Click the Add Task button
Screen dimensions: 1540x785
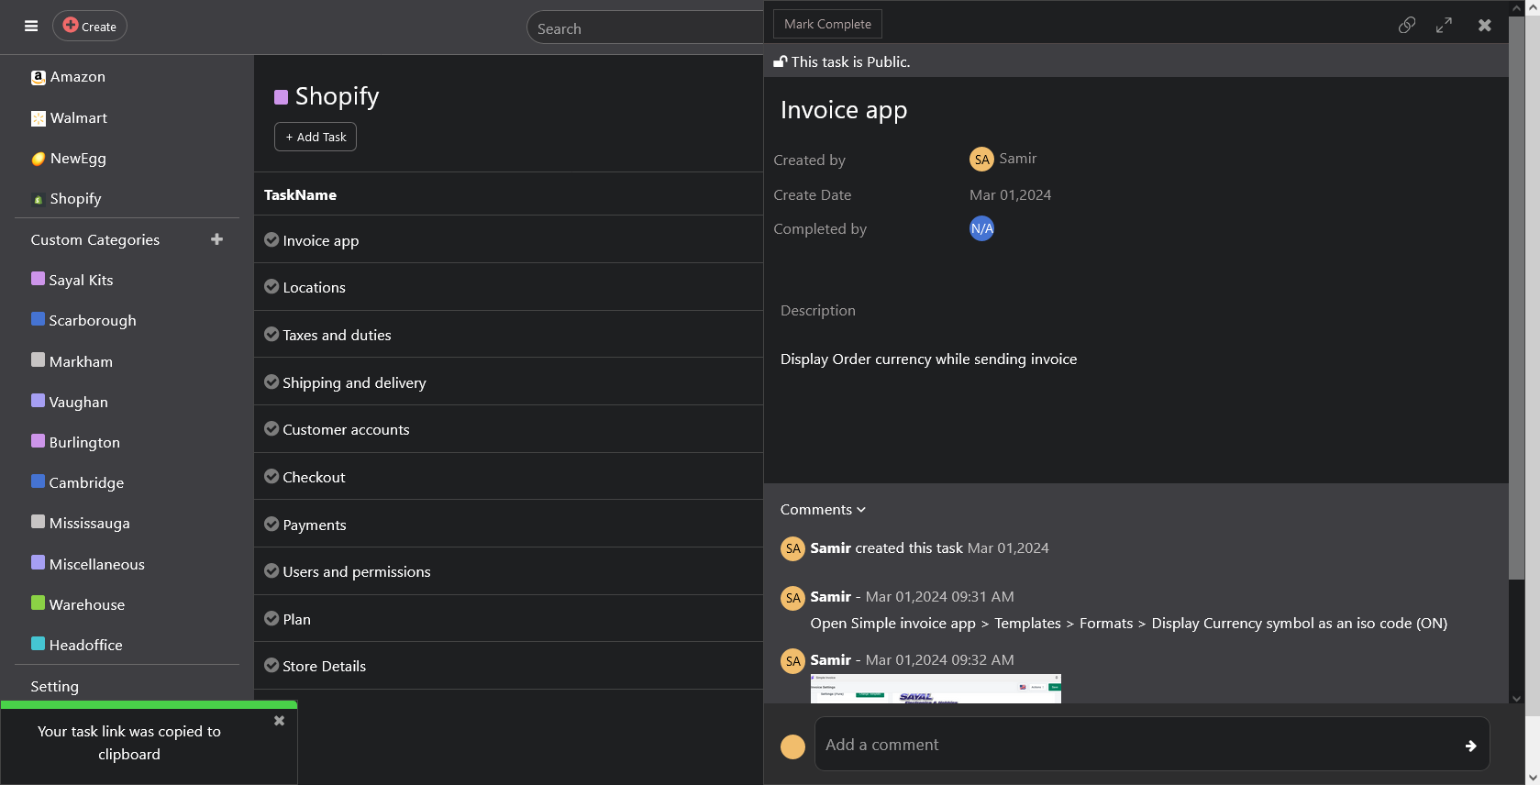pyautogui.click(x=315, y=137)
